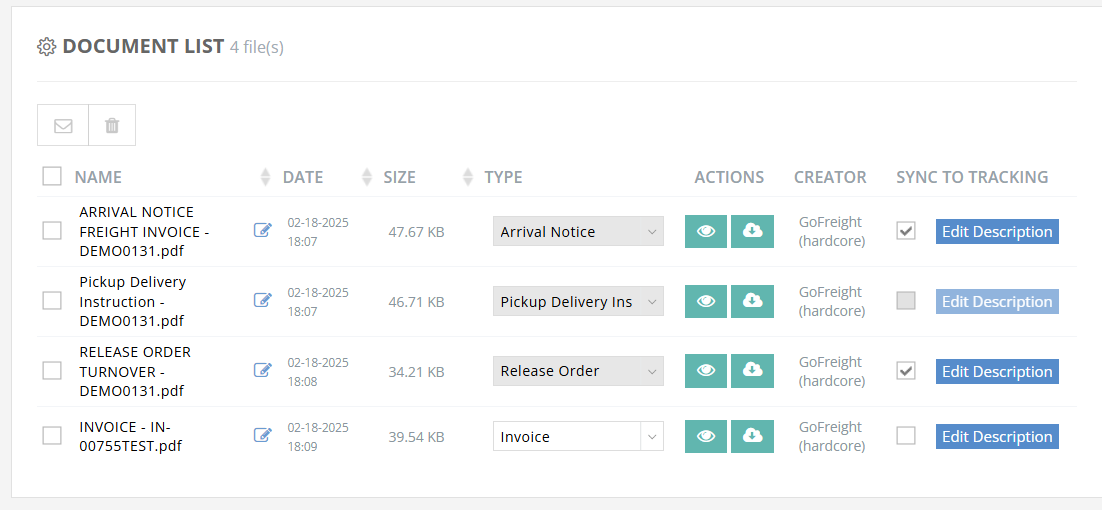The image size is (1102, 510).
Task: Uncheck Sync to Tracking for Release Order
Action: click(x=906, y=371)
